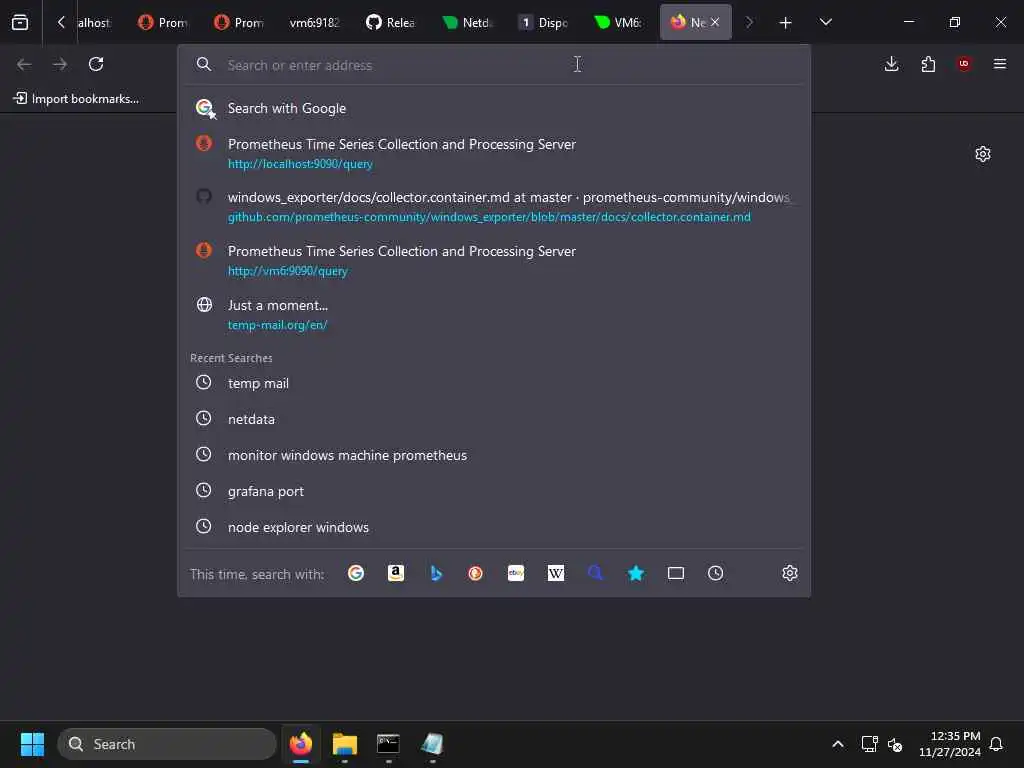Search this time with the blue magnifier engine
Image resolution: width=1024 pixels, height=768 pixels.
(596, 573)
